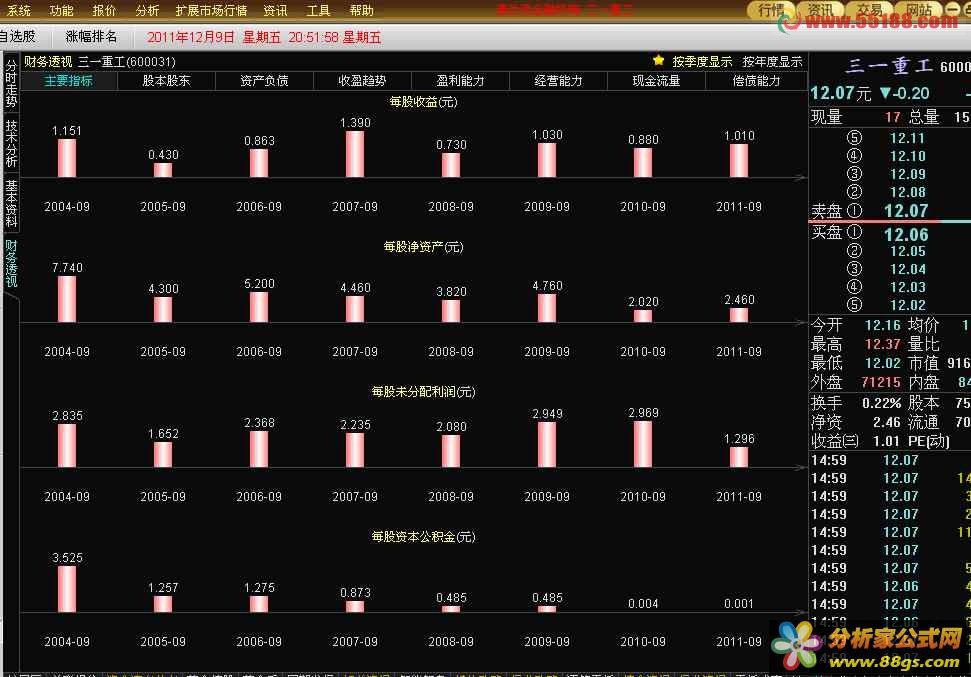Open the 系统 menu
This screenshot has width=971, height=677.
coord(19,10)
